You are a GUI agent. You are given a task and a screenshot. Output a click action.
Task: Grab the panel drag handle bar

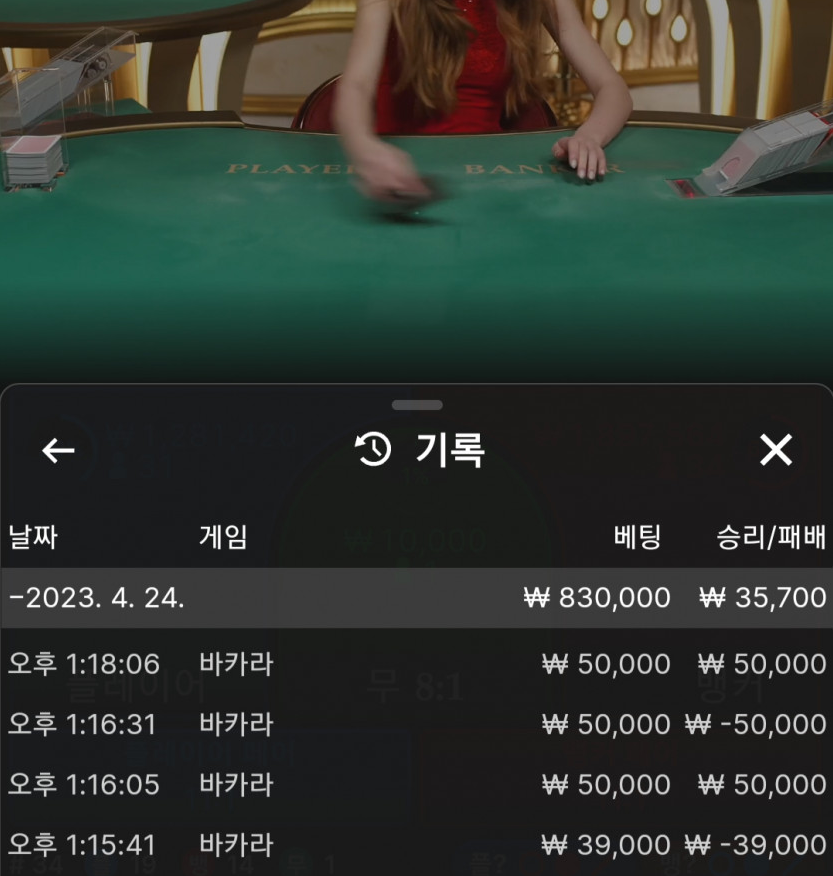[x=417, y=405]
